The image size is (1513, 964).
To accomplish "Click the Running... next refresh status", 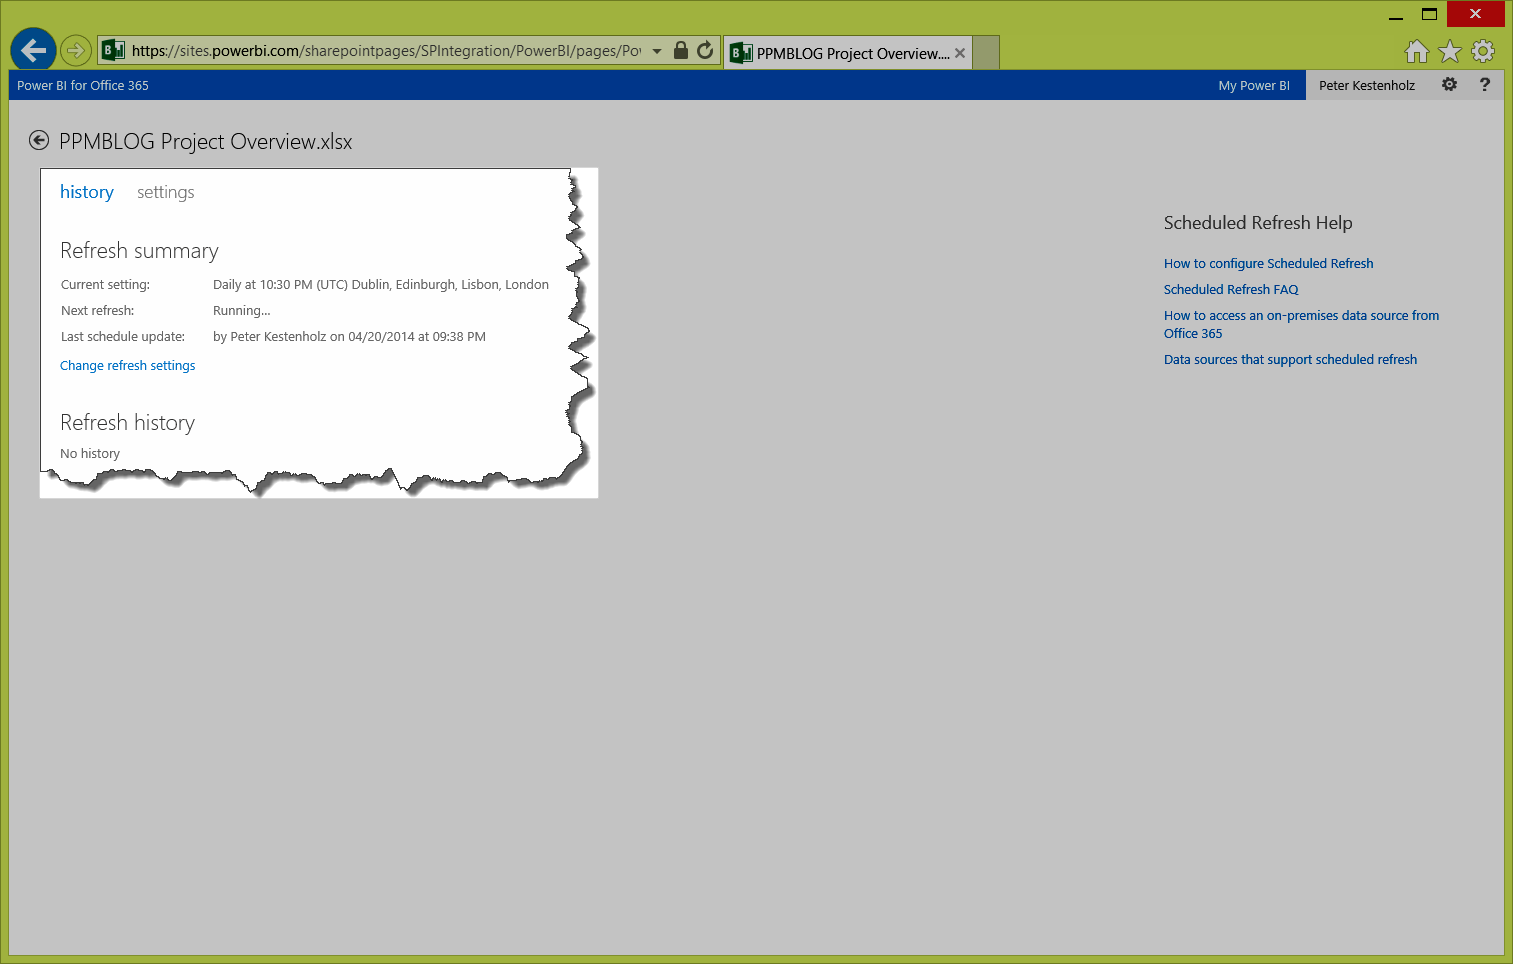I will pyautogui.click(x=242, y=310).
